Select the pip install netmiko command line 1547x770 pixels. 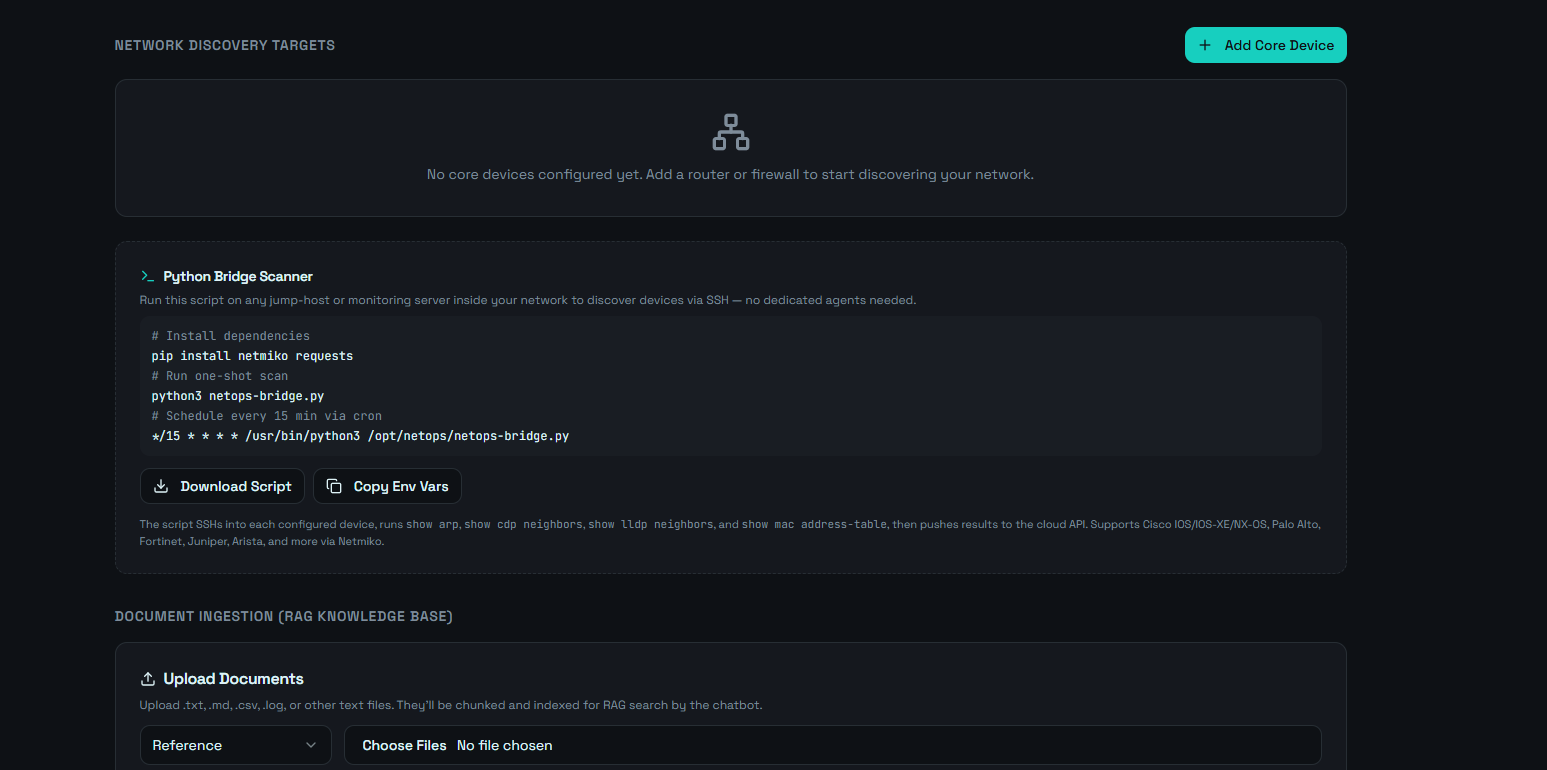[x=252, y=355]
